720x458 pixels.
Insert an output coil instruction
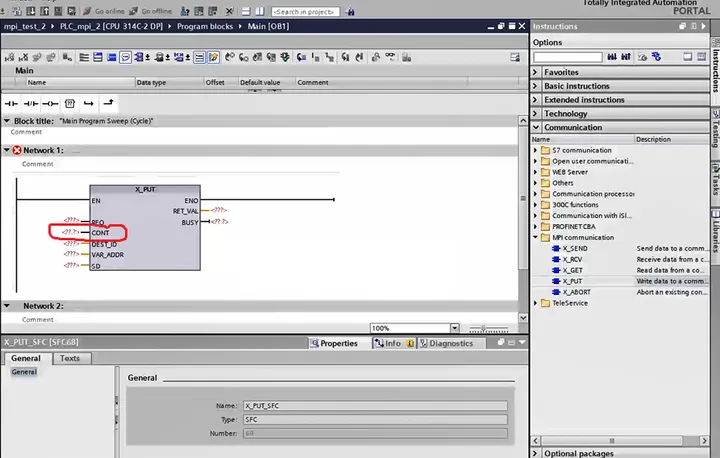coord(50,104)
